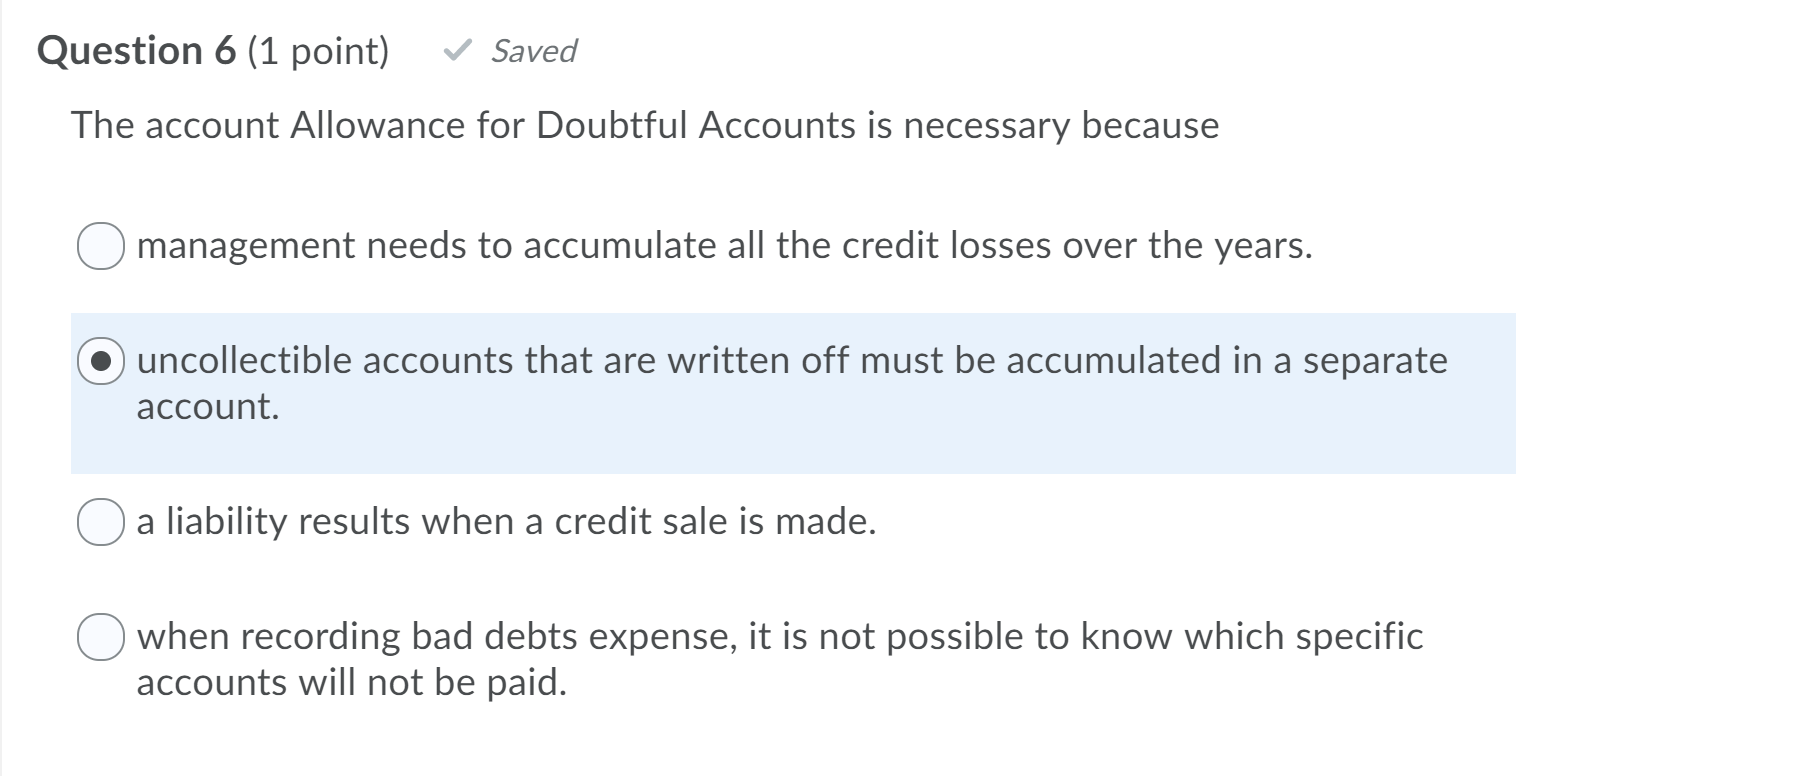This screenshot has height=776, width=1799.
Task: Click the Saved status text
Action: pyautogui.click(x=531, y=51)
